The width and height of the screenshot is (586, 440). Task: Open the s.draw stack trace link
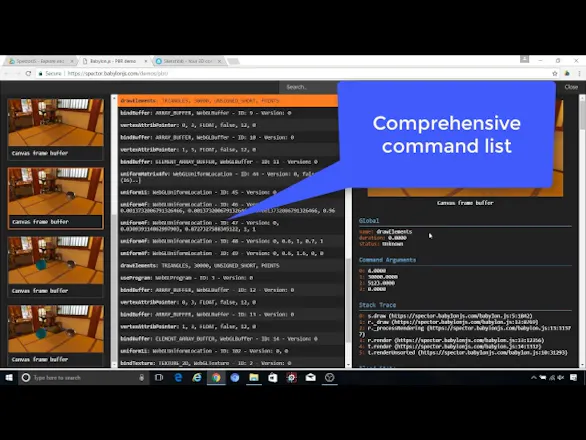(x=450, y=316)
